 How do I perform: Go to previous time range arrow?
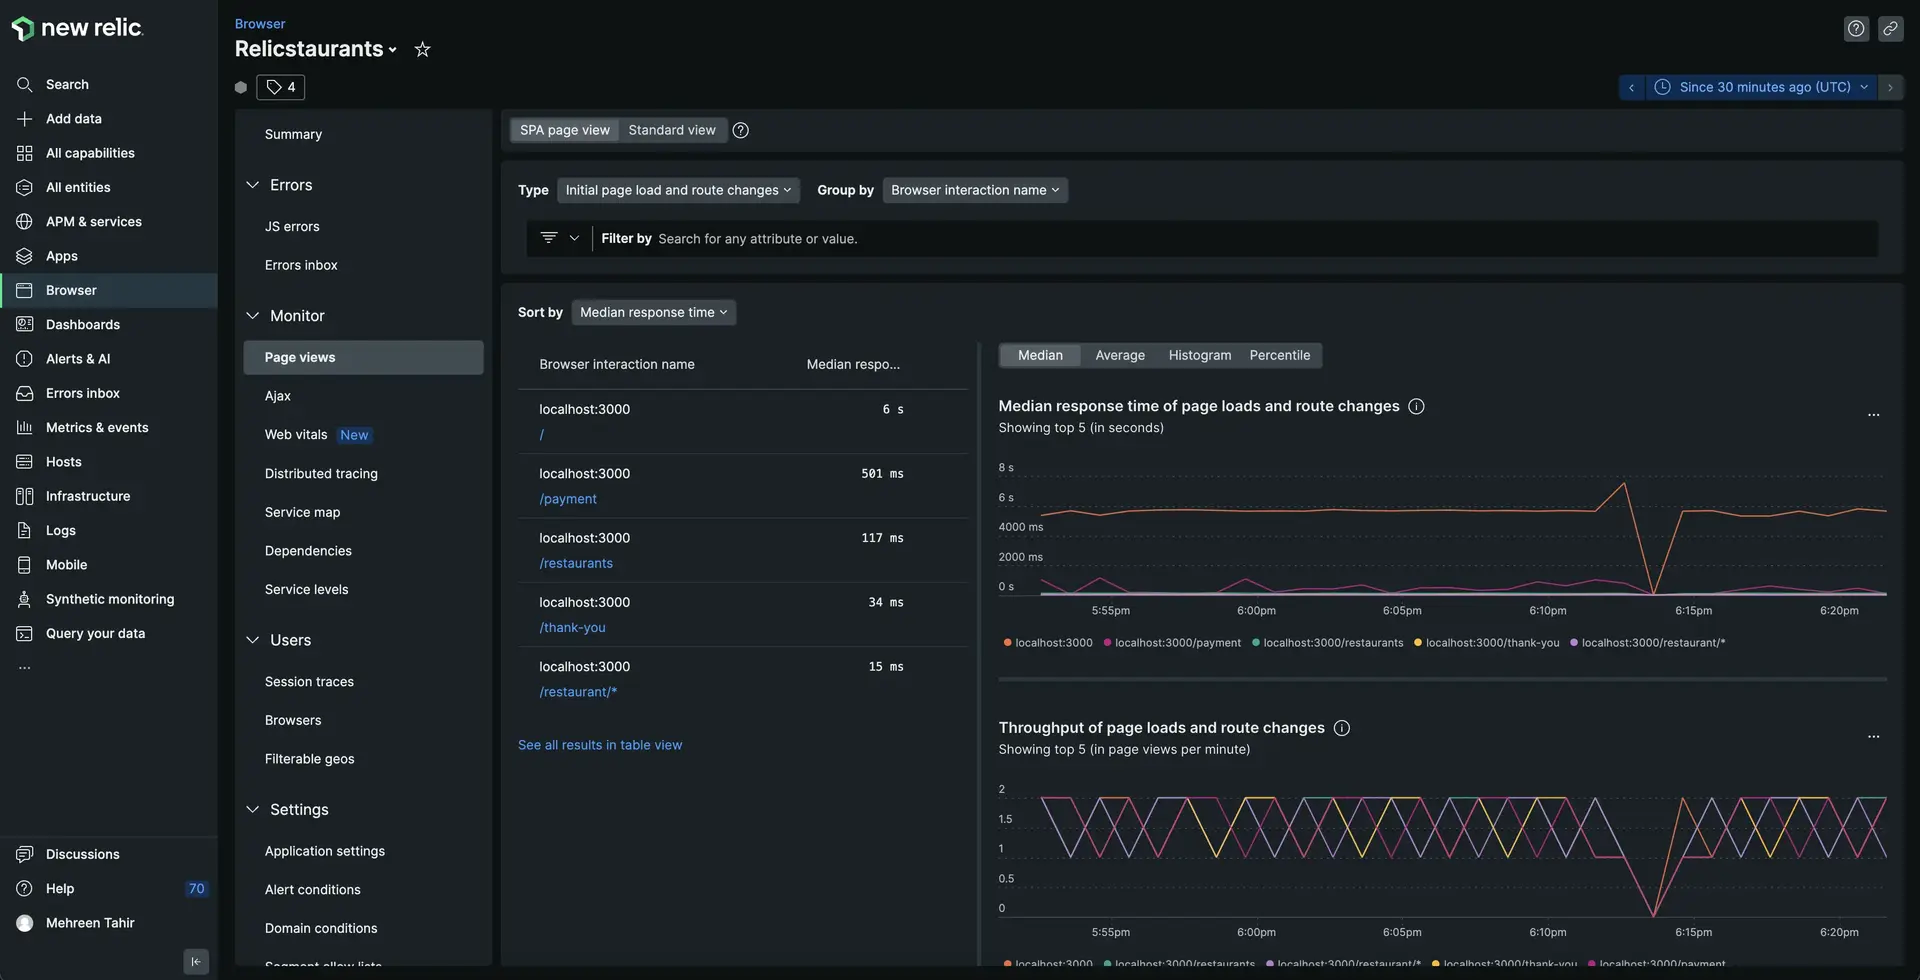(1631, 88)
